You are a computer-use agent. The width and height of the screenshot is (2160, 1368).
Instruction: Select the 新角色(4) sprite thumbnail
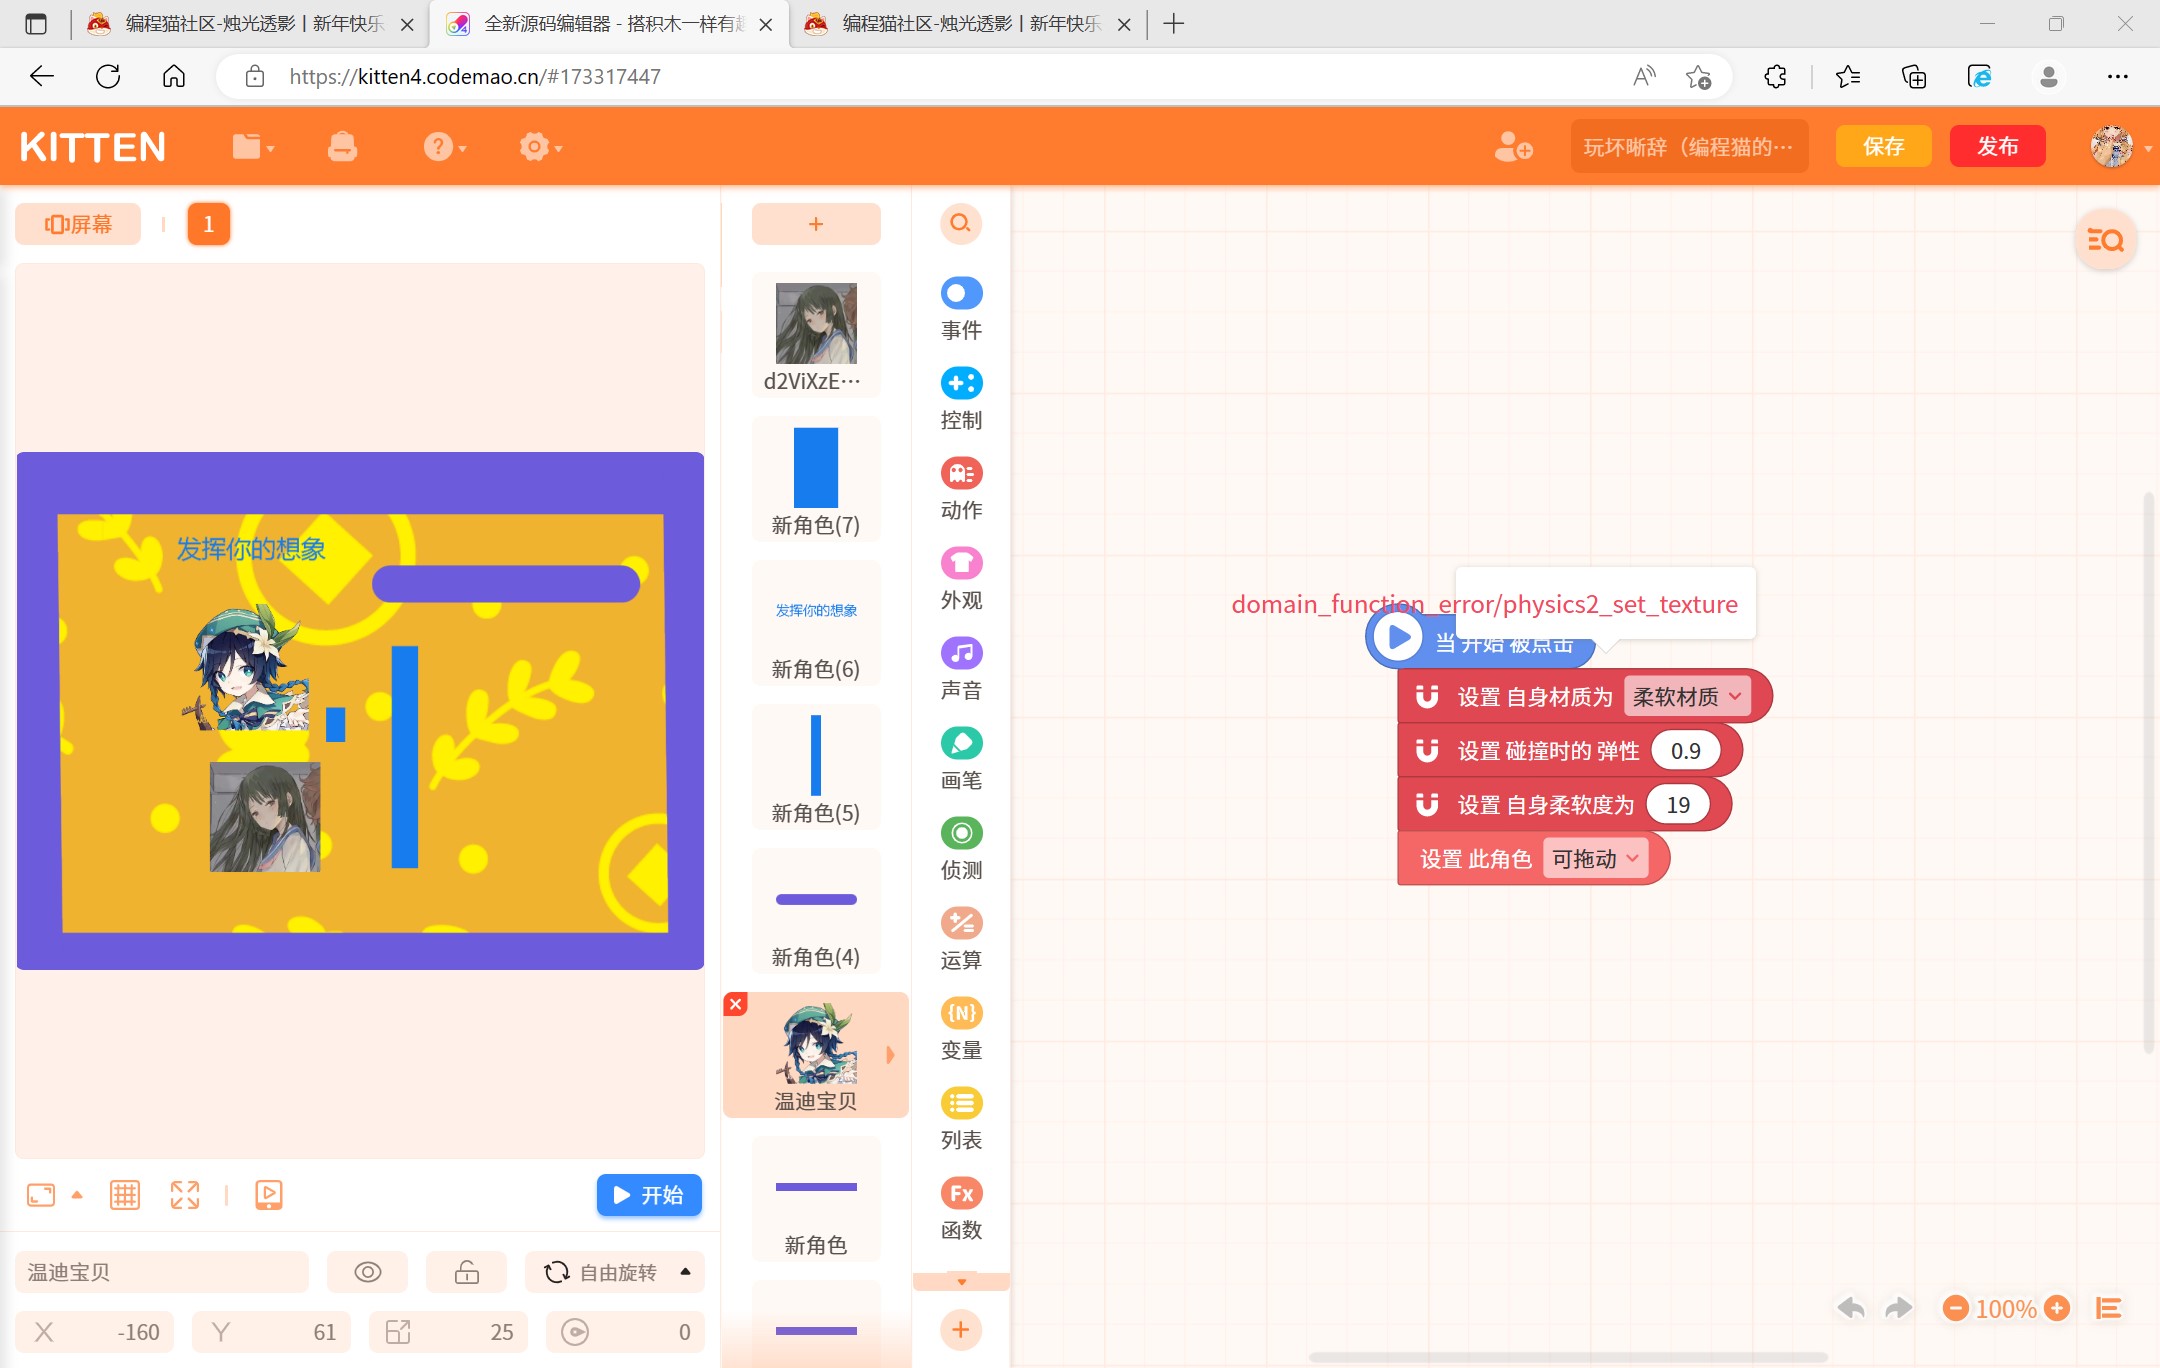(816, 912)
